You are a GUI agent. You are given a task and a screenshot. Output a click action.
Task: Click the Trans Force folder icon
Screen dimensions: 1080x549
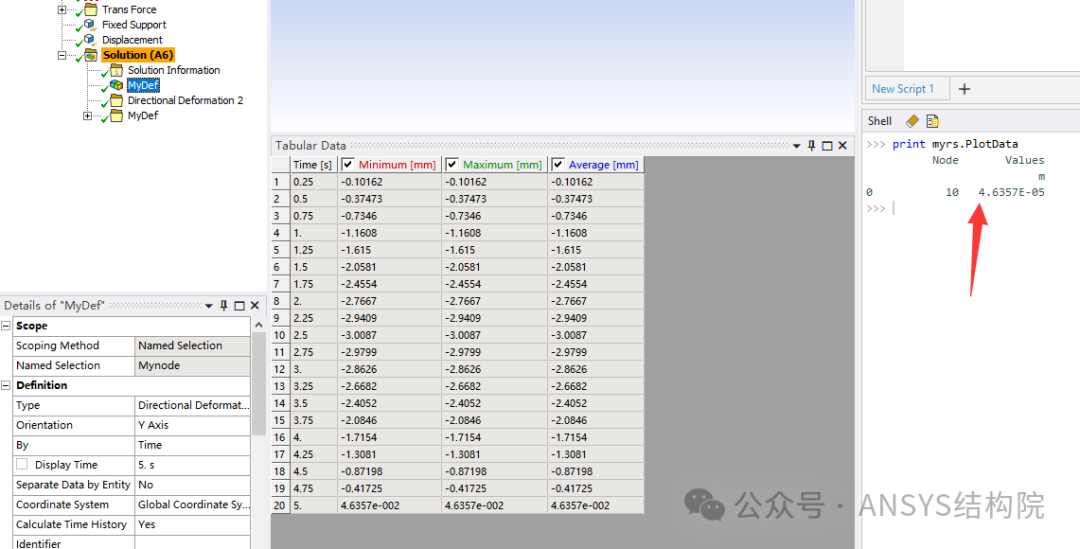[x=91, y=10]
